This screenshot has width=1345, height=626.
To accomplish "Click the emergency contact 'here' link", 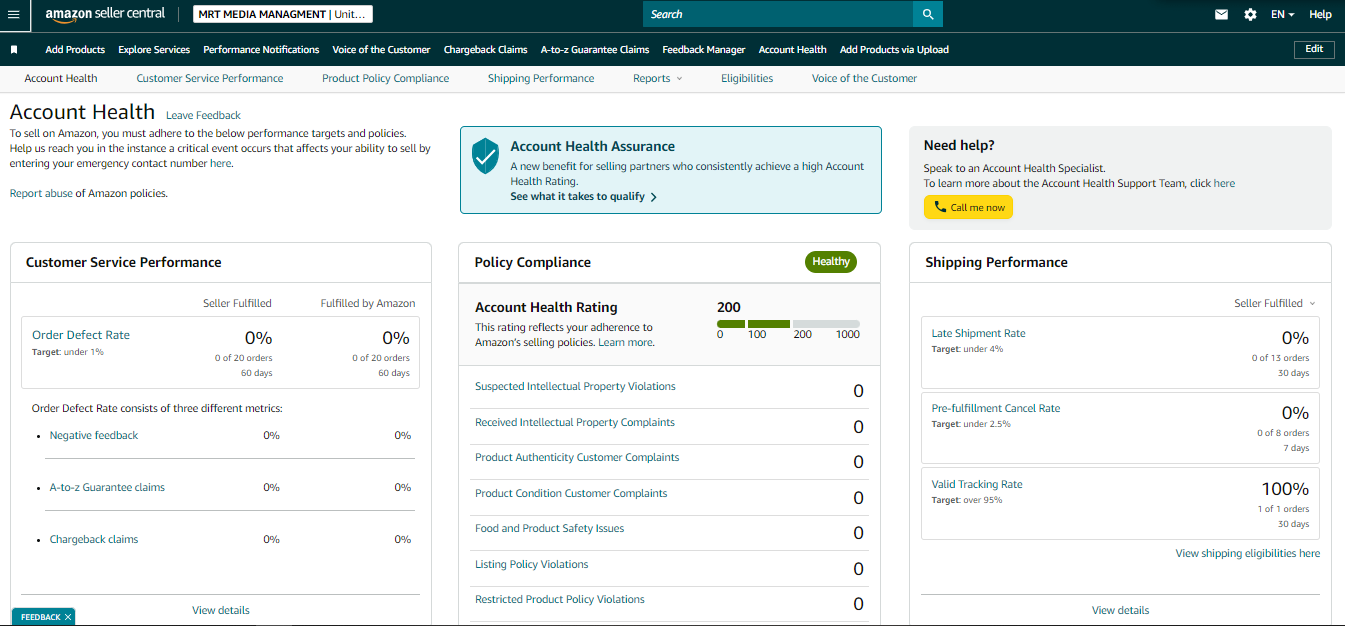I will (220, 163).
